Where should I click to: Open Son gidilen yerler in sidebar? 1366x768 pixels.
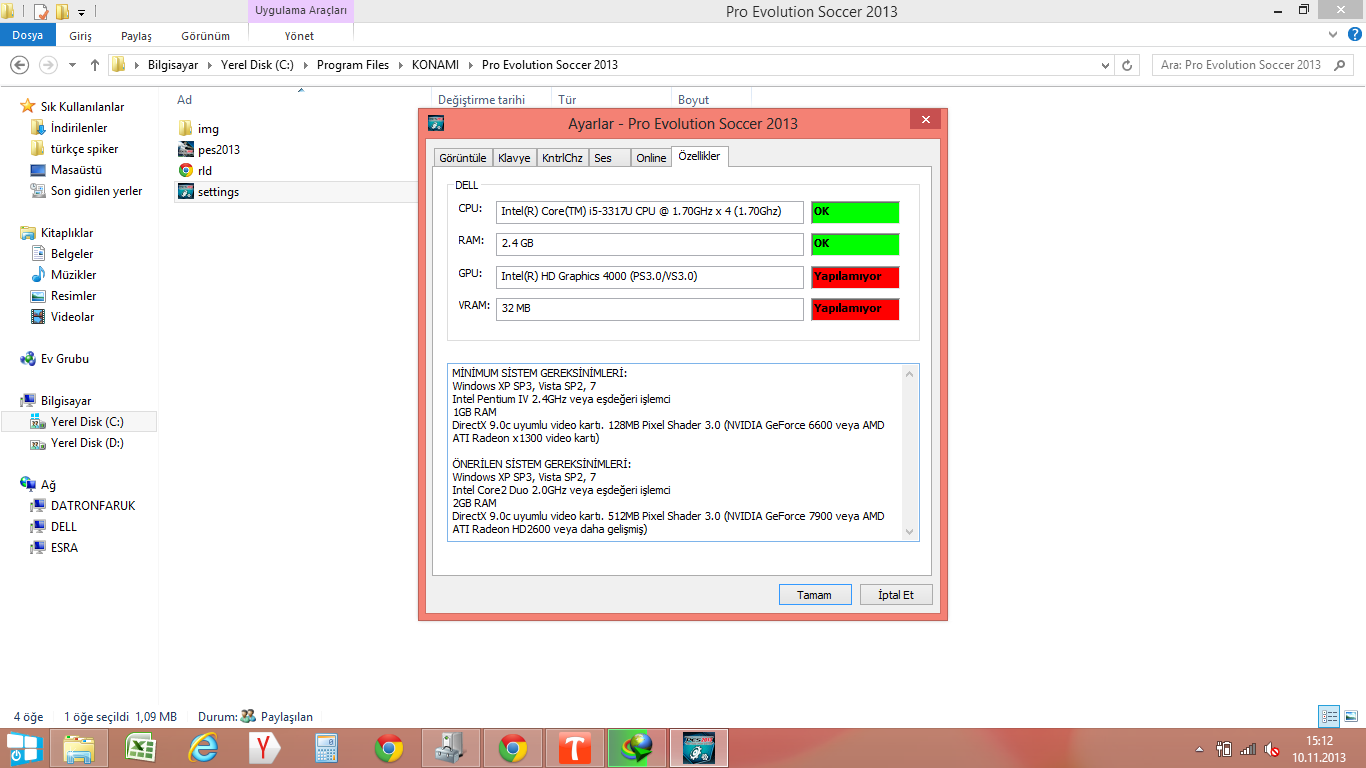coord(96,191)
